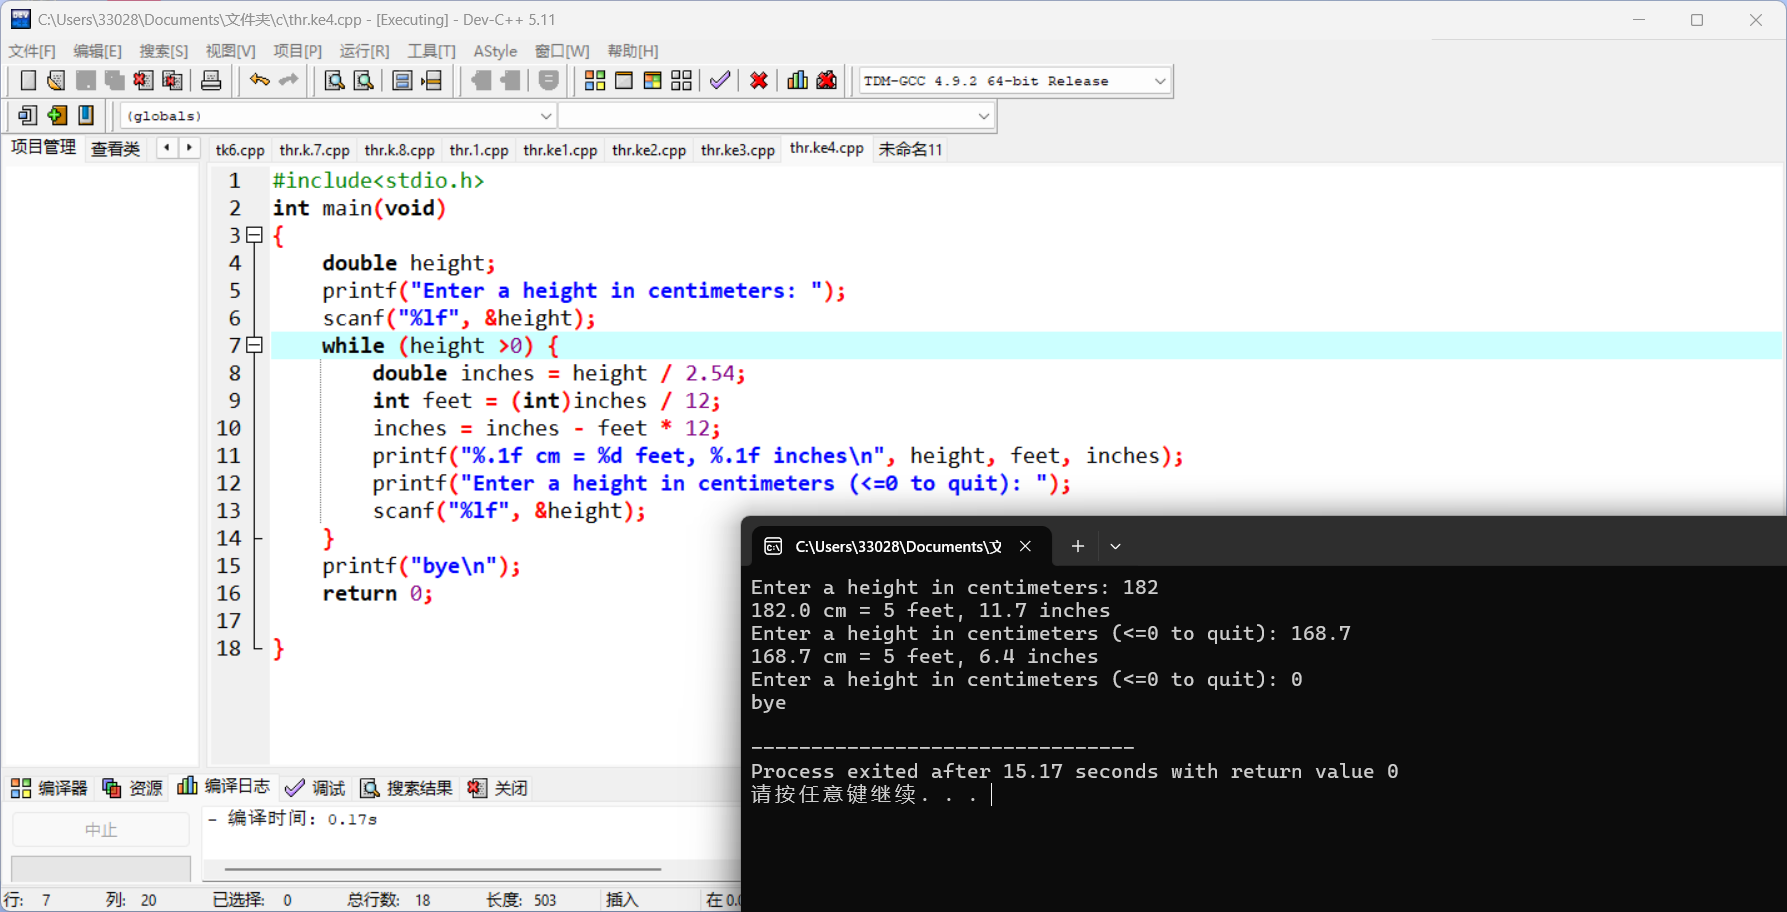Open the 资源 bottom panel tab
The image size is (1787, 912).
(x=133, y=788)
